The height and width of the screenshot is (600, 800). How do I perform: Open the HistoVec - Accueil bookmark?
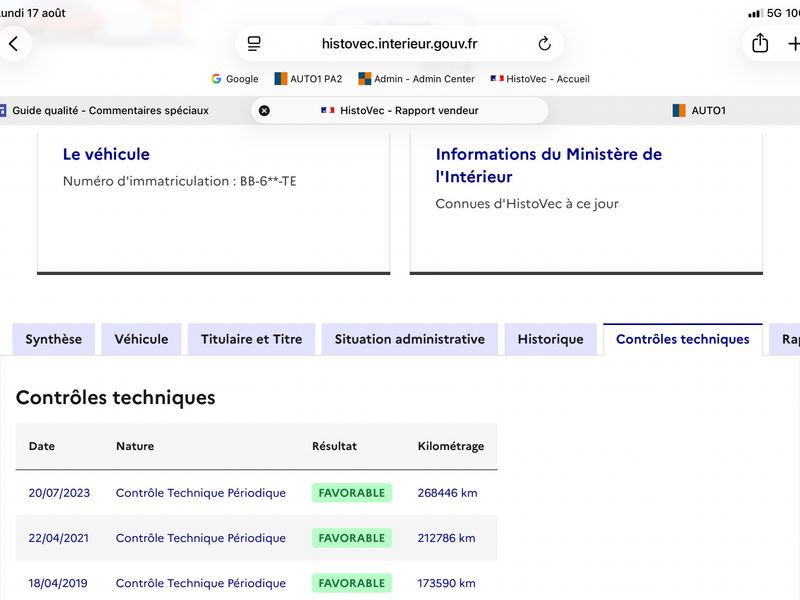(x=540, y=79)
